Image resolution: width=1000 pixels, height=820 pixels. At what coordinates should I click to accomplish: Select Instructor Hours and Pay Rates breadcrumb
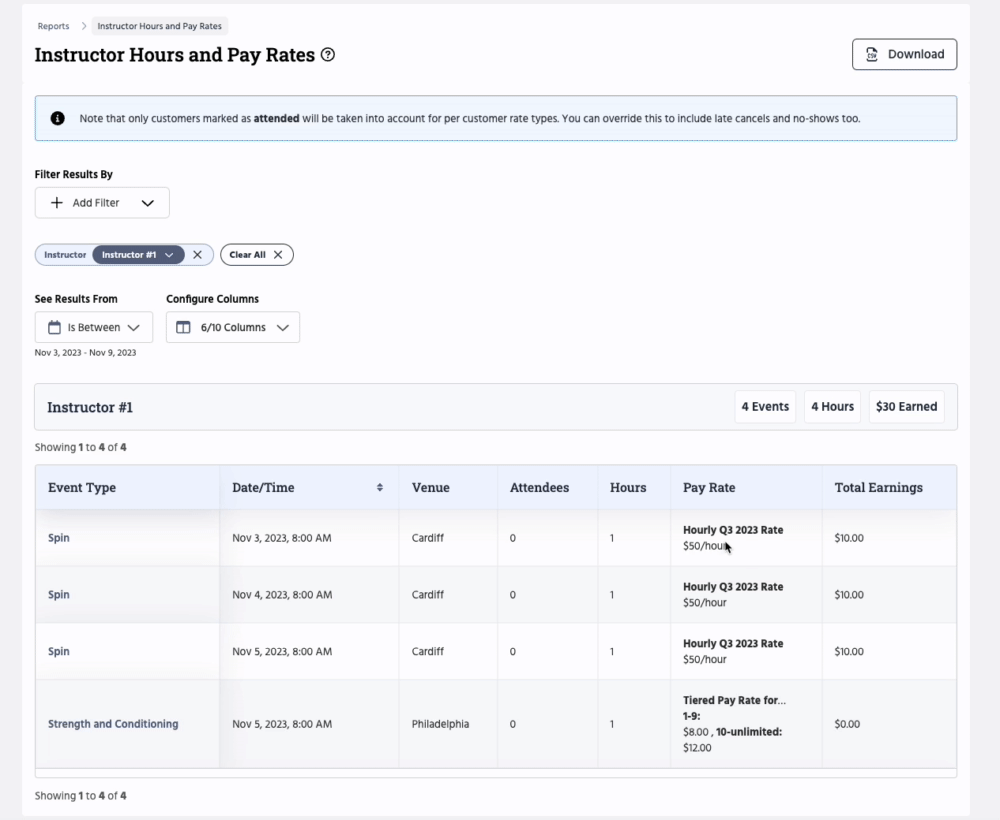click(x=160, y=26)
